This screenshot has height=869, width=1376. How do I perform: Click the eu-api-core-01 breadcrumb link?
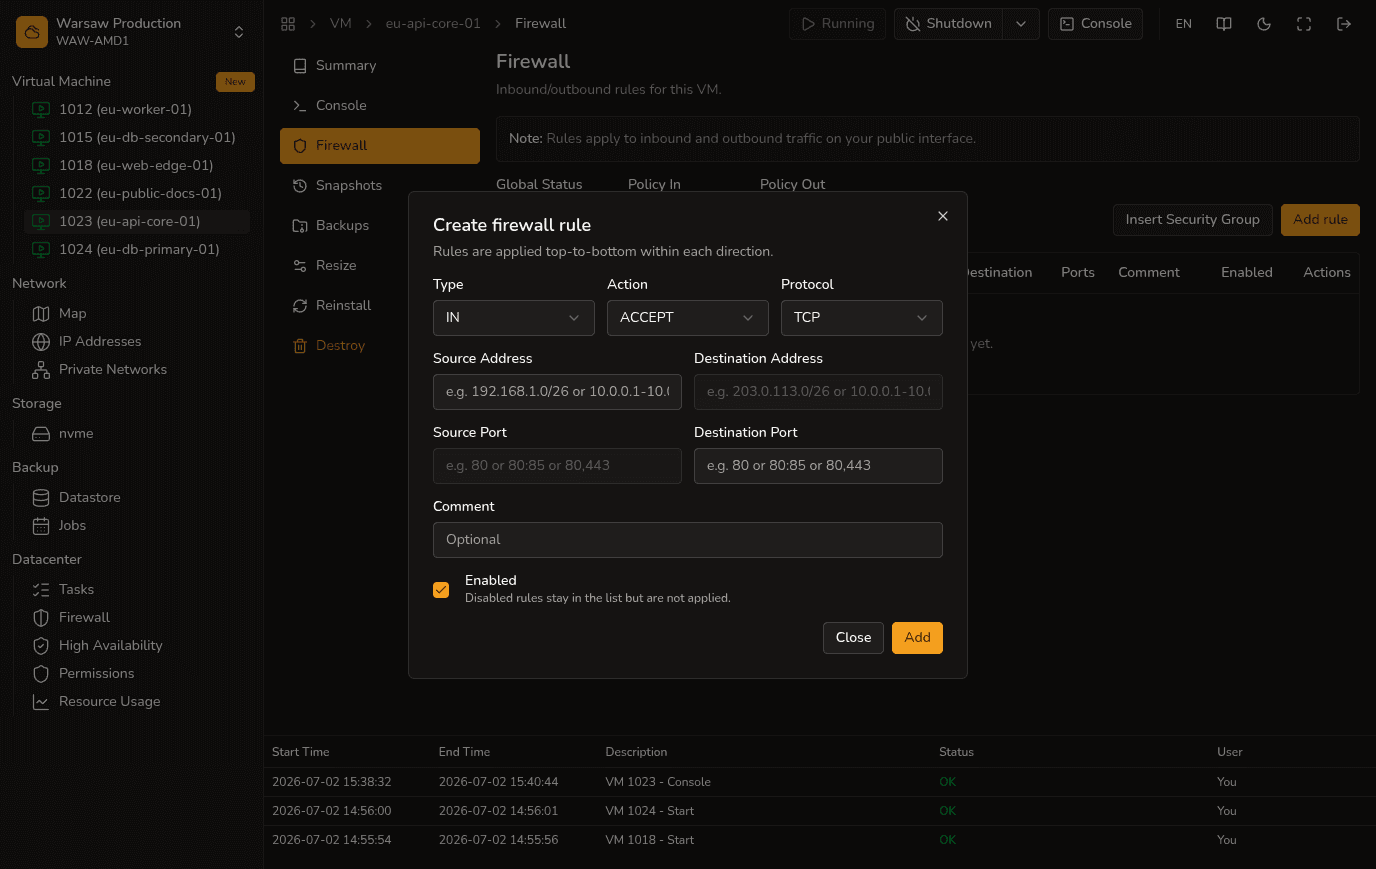click(433, 23)
